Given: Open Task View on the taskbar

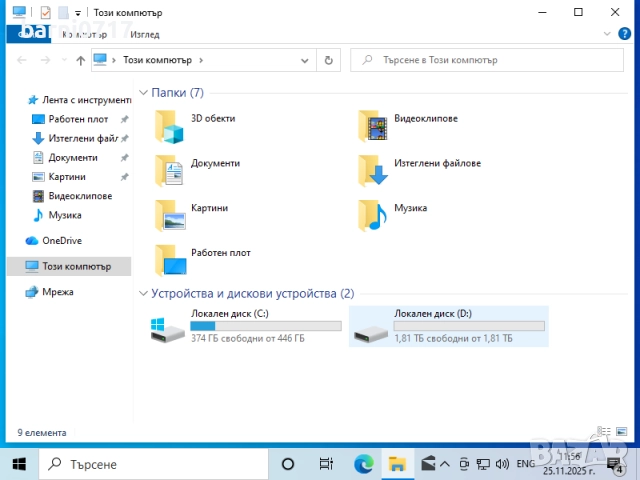Looking at the screenshot, I should (x=326, y=464).
